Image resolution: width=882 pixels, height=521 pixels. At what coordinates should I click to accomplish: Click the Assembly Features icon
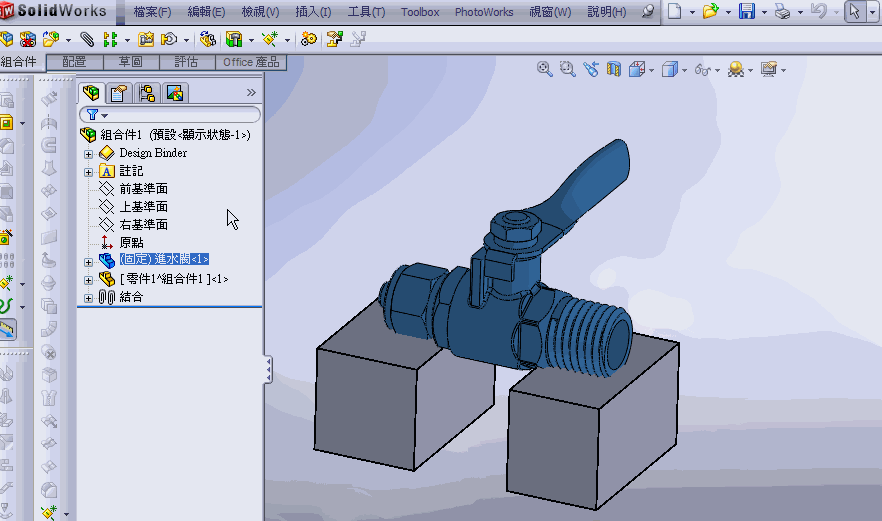pos(234,39)
